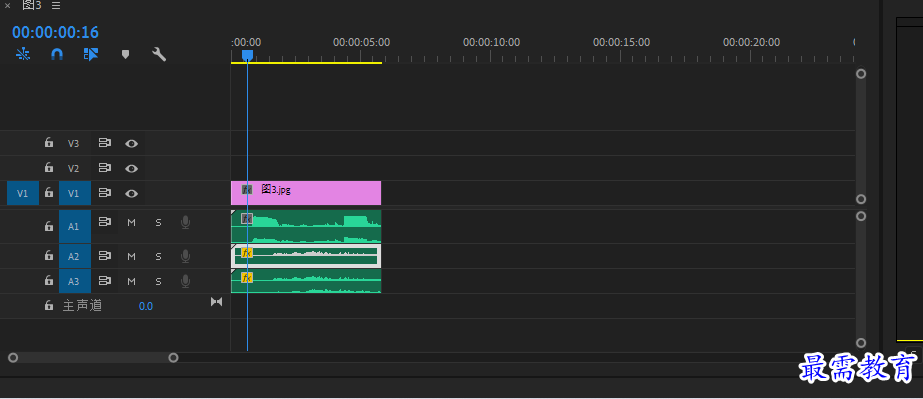Toggle lock on 主声道 master track
Screen dimensions: 923x399
coord(49,306)
